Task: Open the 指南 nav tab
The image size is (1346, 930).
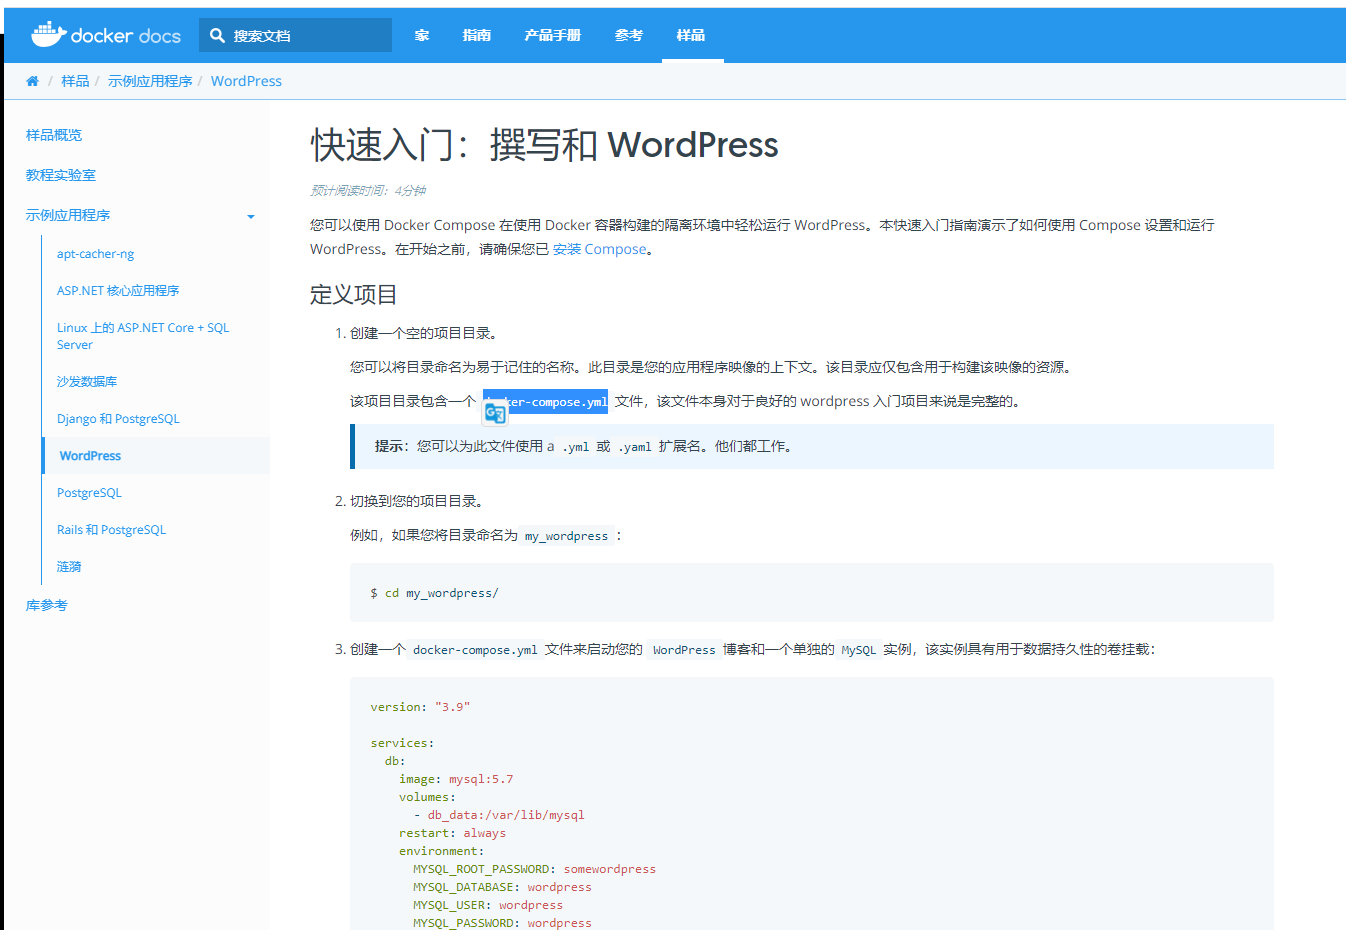Action: point(477,35)
